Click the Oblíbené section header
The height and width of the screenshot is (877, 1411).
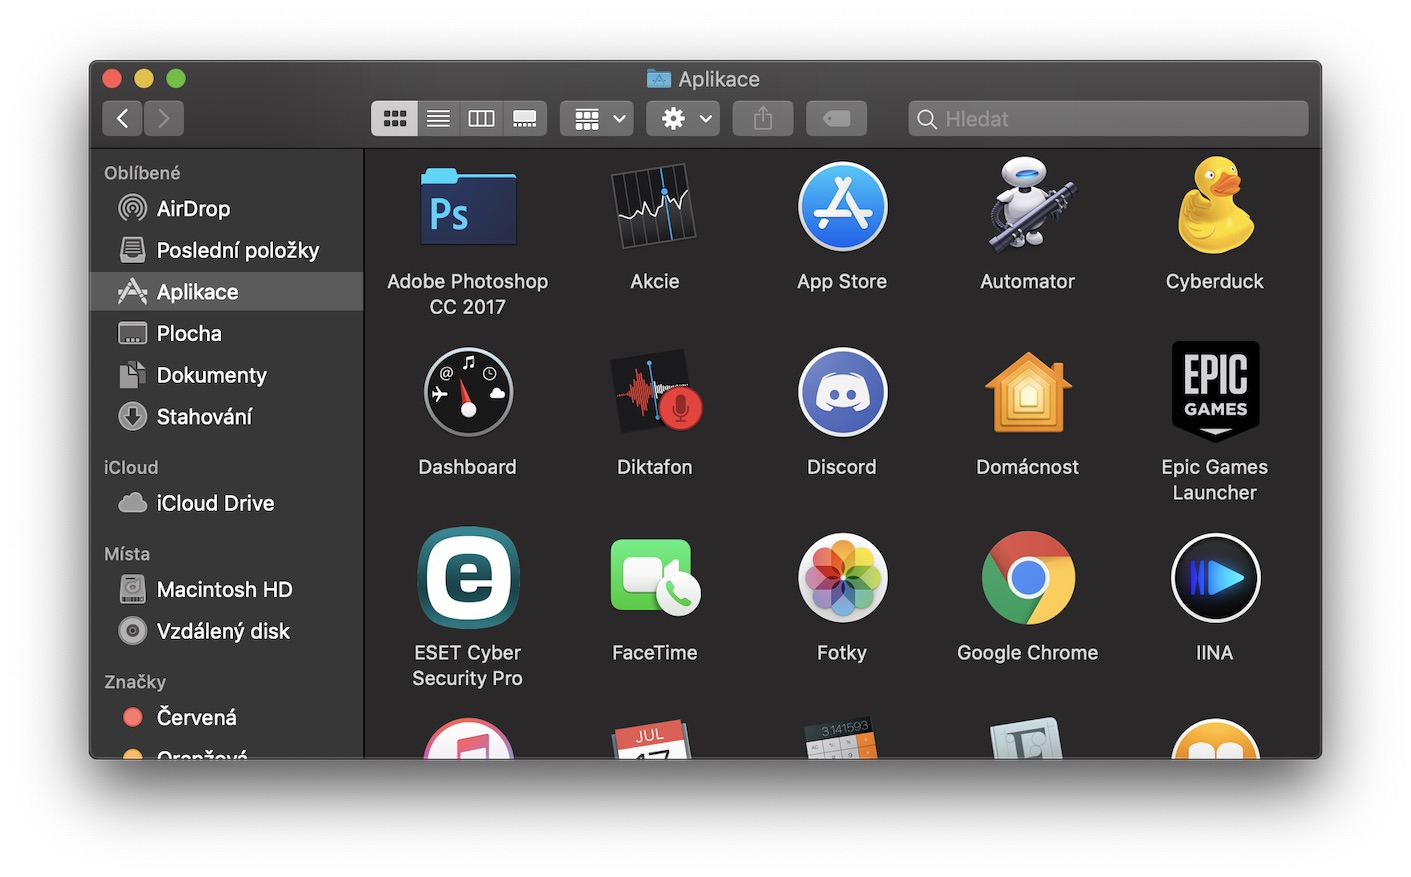tap(142, 173)
